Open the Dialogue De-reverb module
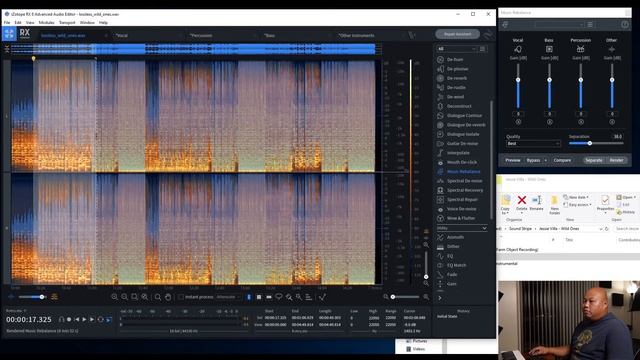The image size is (640, 360). tap(466, 125)
